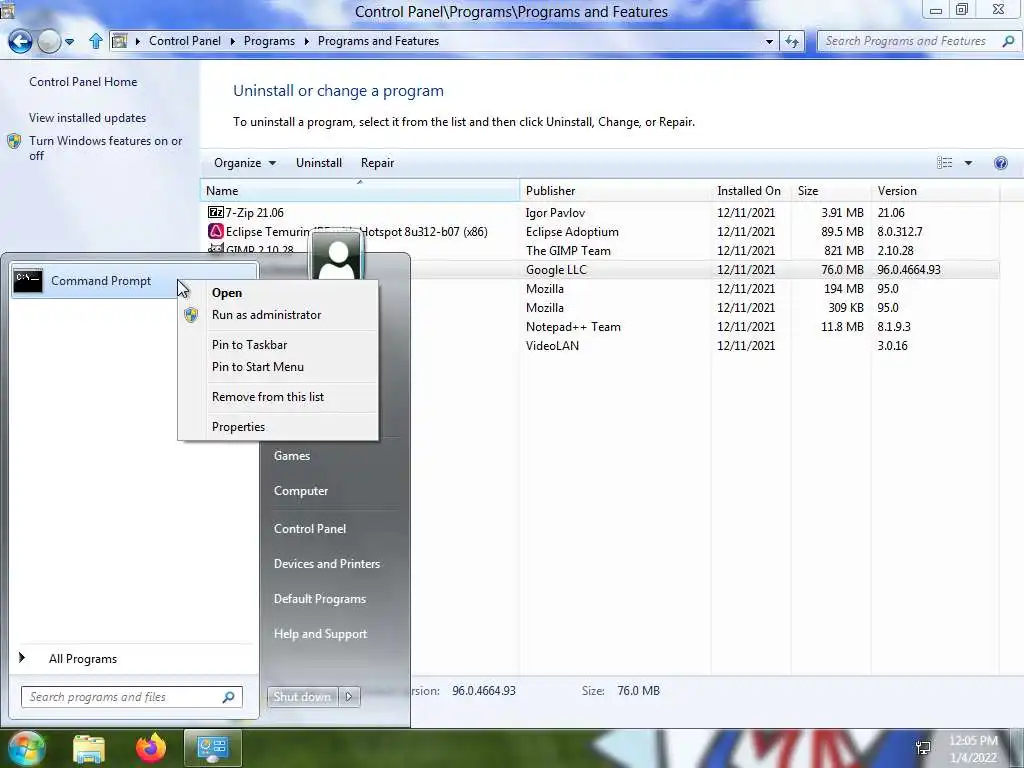Click the Search programs and files box

coord(131,697)
